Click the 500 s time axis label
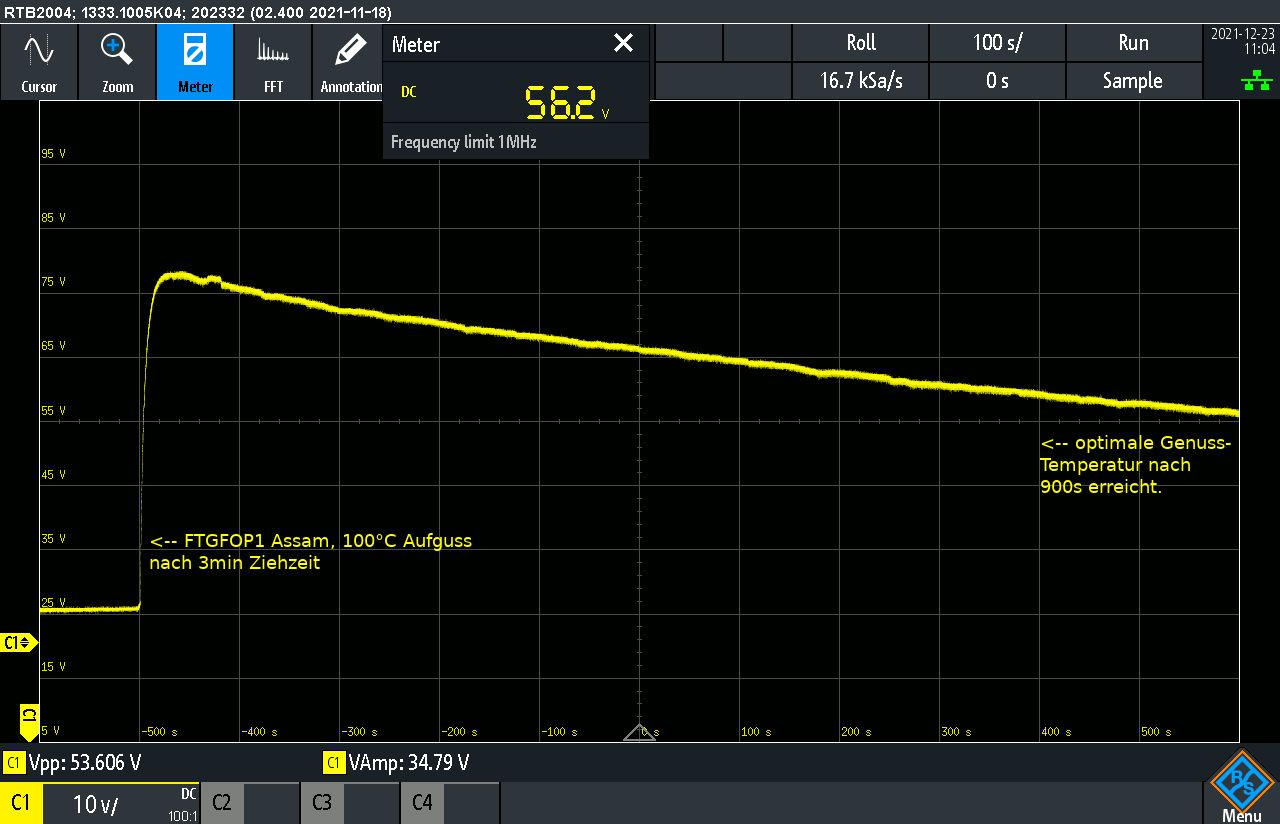1280x824 pixels. tap(1156, 732)
